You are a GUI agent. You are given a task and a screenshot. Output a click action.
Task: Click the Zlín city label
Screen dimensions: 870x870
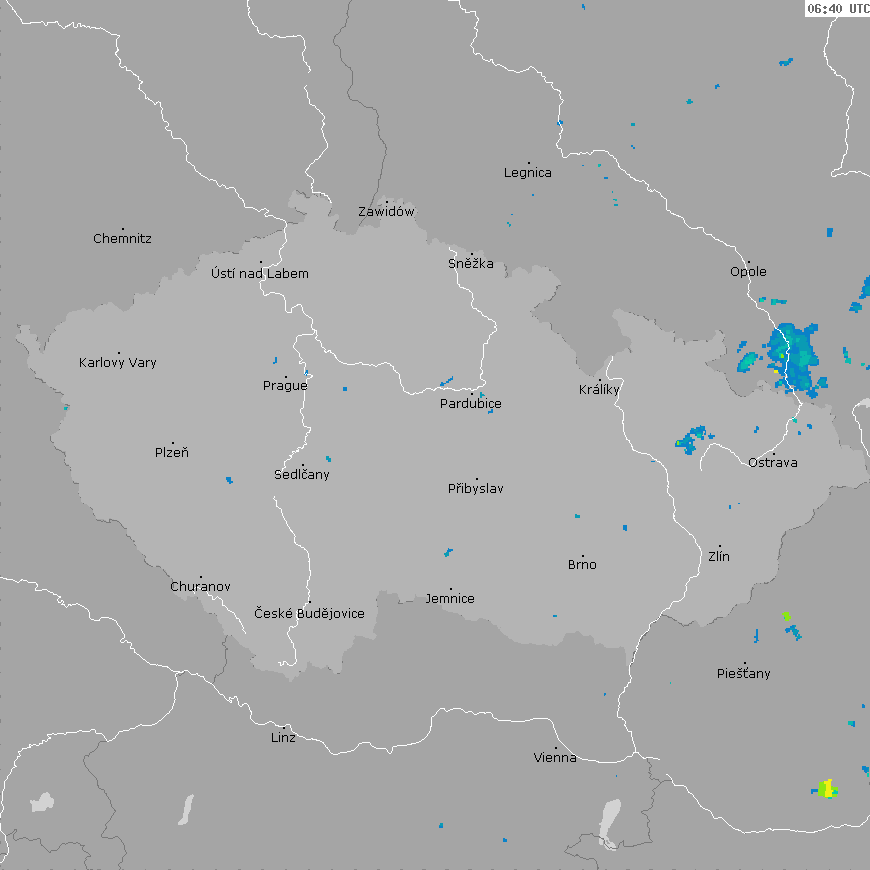click(719, 557)
